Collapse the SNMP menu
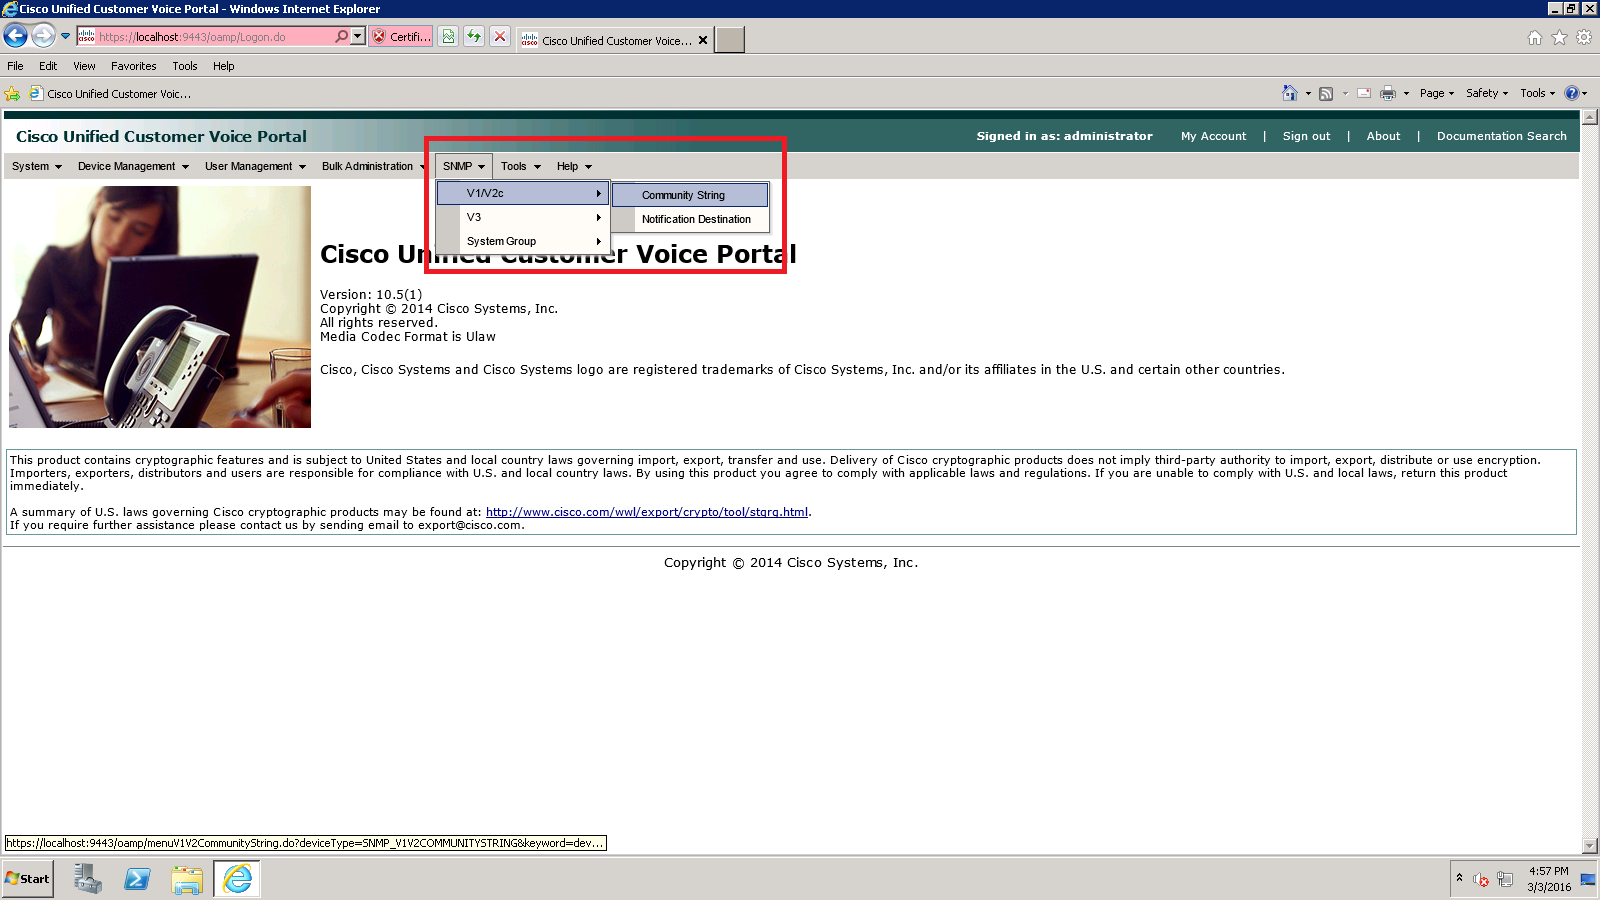 464,166
